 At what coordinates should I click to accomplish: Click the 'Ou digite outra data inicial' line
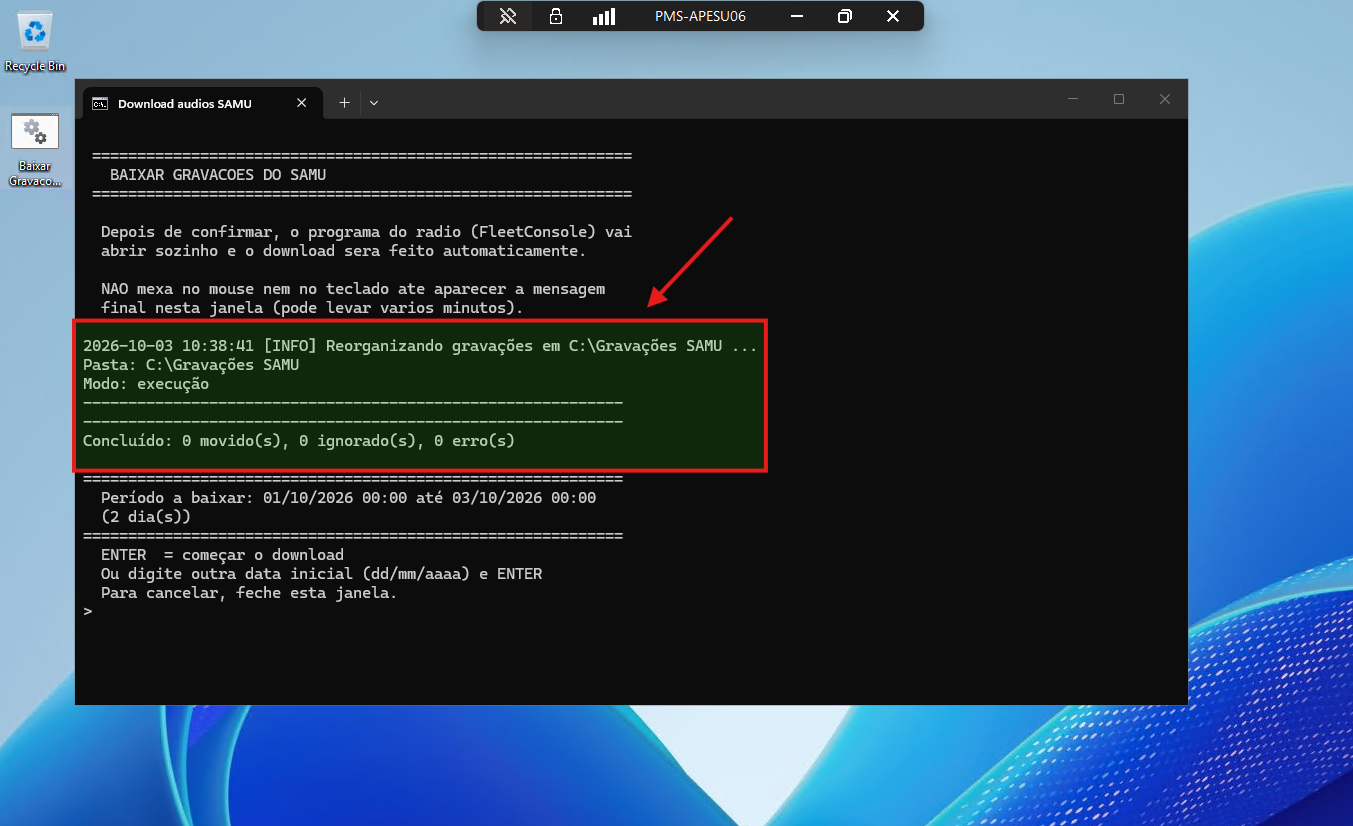point(321,574)
